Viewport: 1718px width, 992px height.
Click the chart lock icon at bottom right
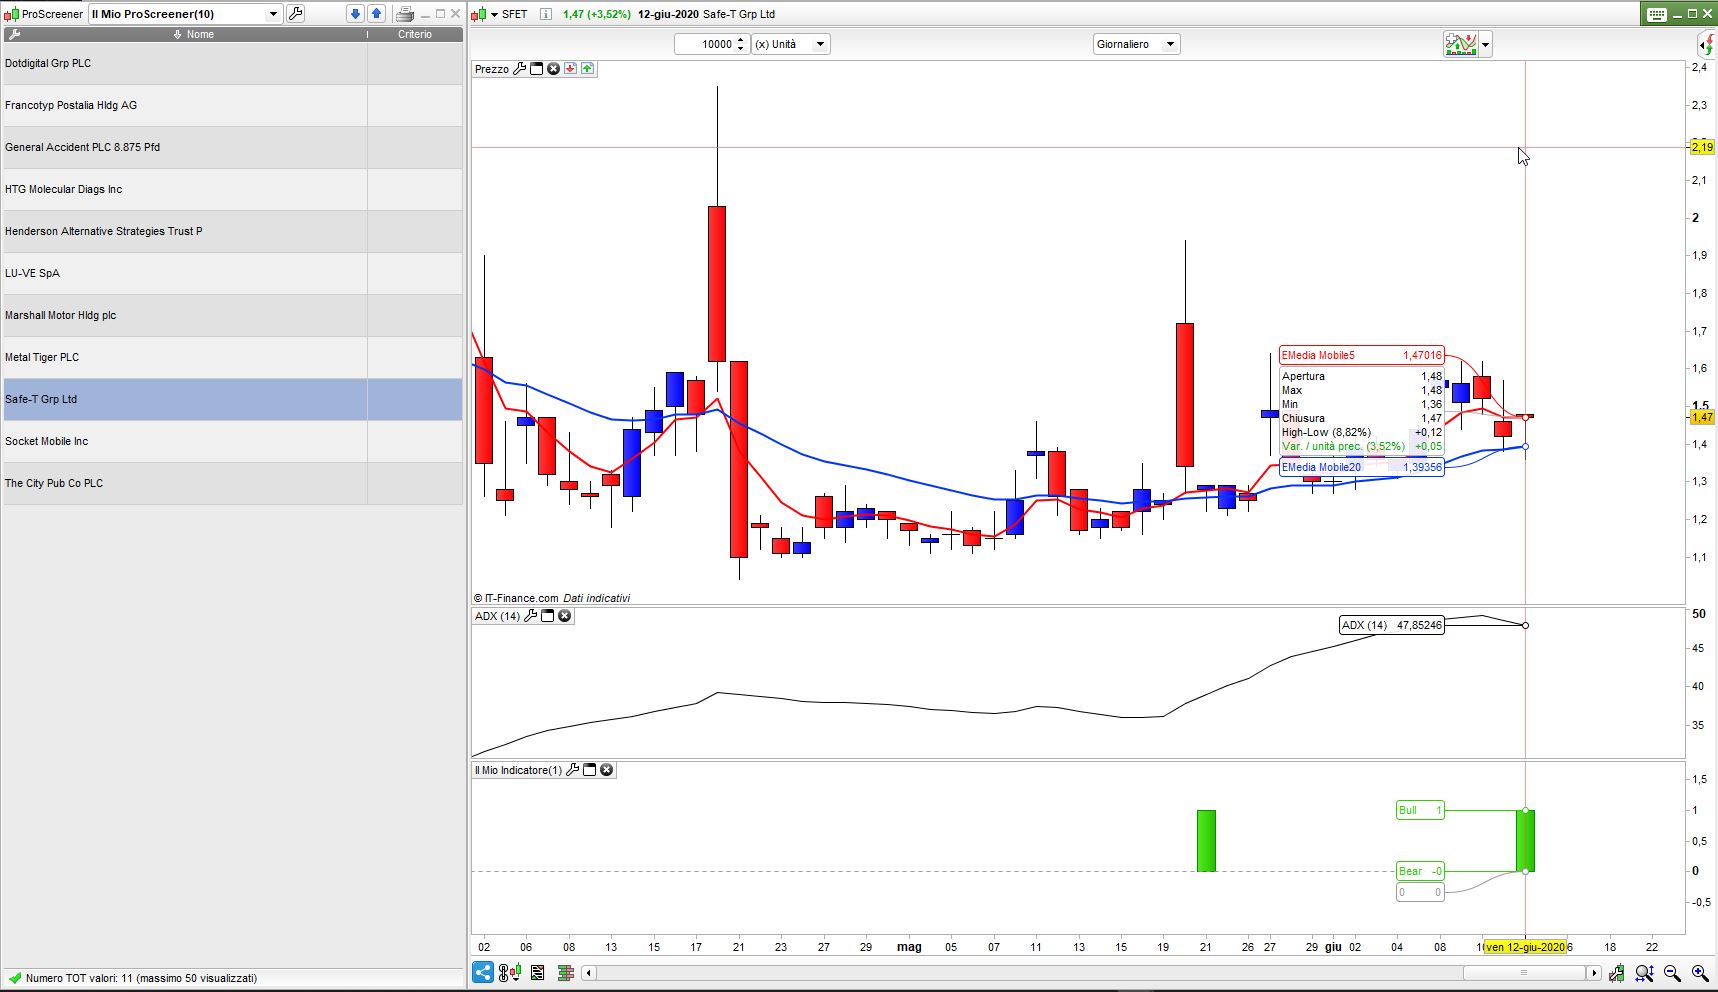(x=1617, y=973)
